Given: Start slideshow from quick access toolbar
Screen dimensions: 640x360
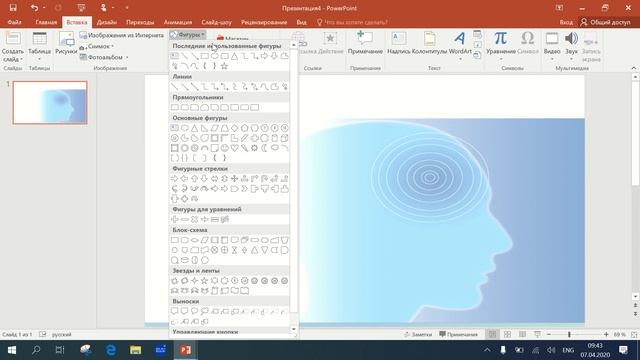Looking at the screenshot, I should 81,8.
